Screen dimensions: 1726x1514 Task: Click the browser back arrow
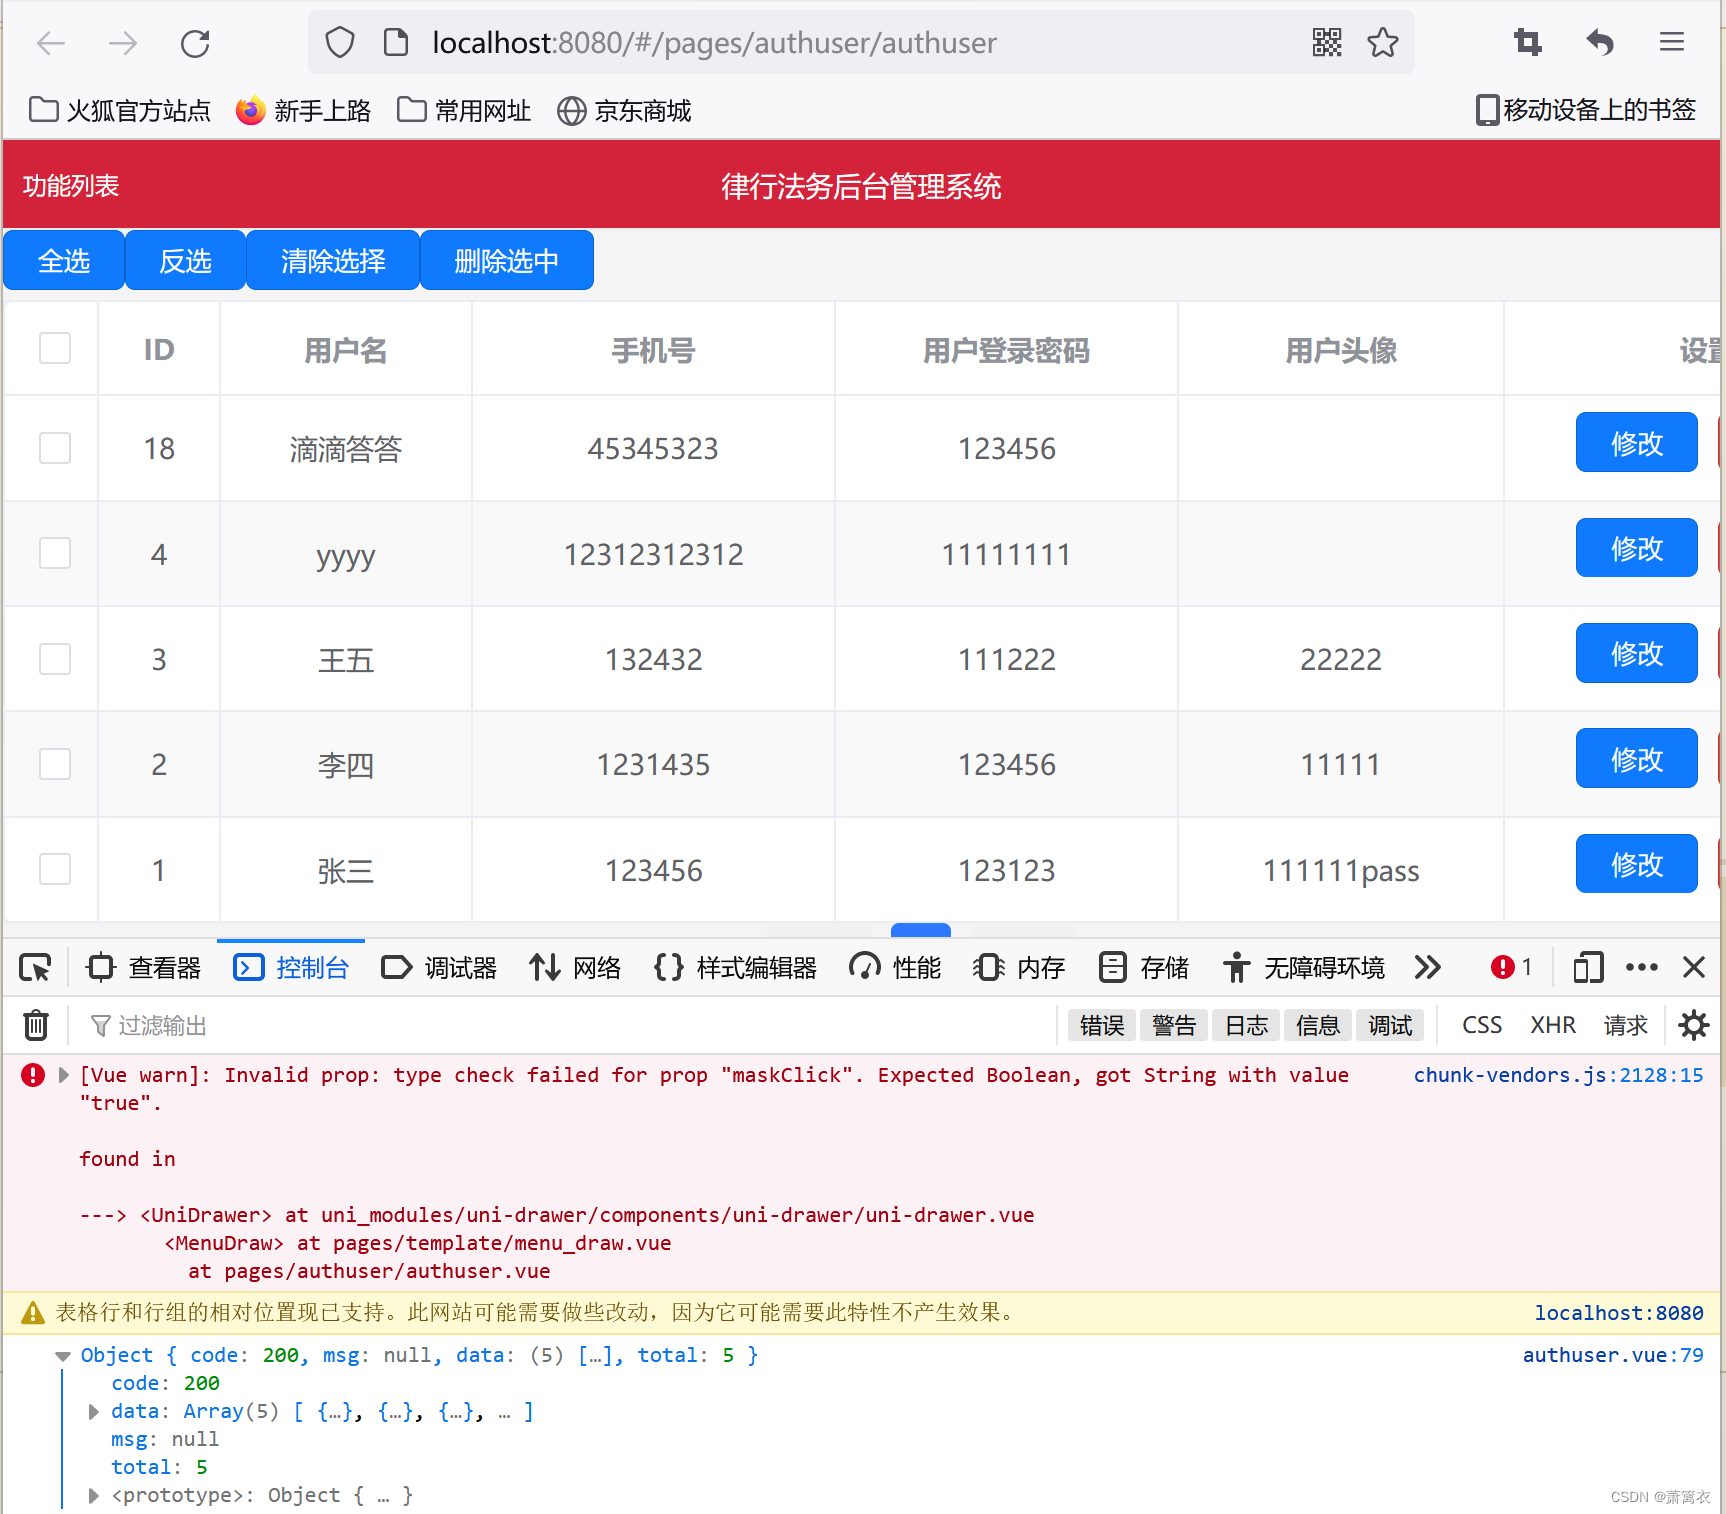click(x=51, y=43)
